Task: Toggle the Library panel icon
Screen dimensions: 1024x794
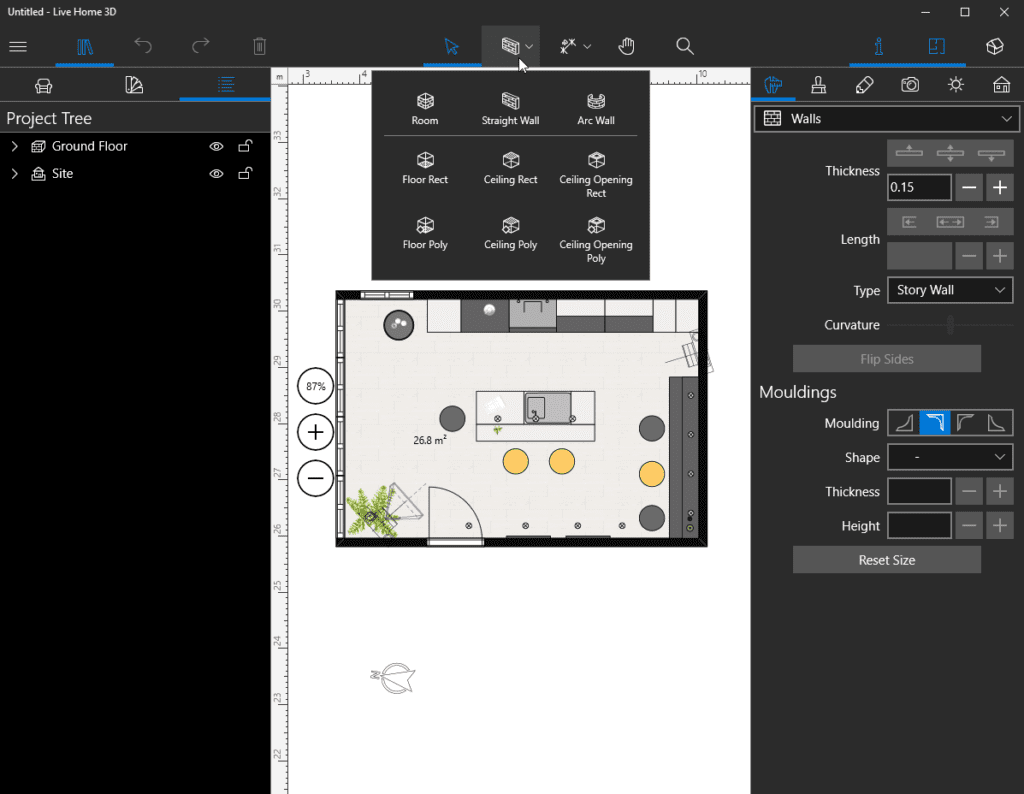Action: [85, 46]
